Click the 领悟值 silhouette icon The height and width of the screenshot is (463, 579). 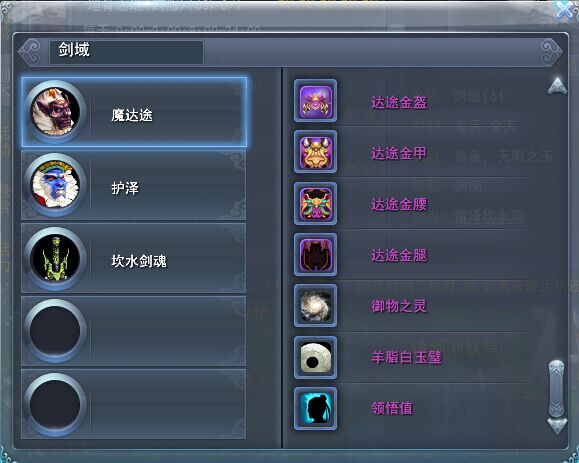click(315, 408)
